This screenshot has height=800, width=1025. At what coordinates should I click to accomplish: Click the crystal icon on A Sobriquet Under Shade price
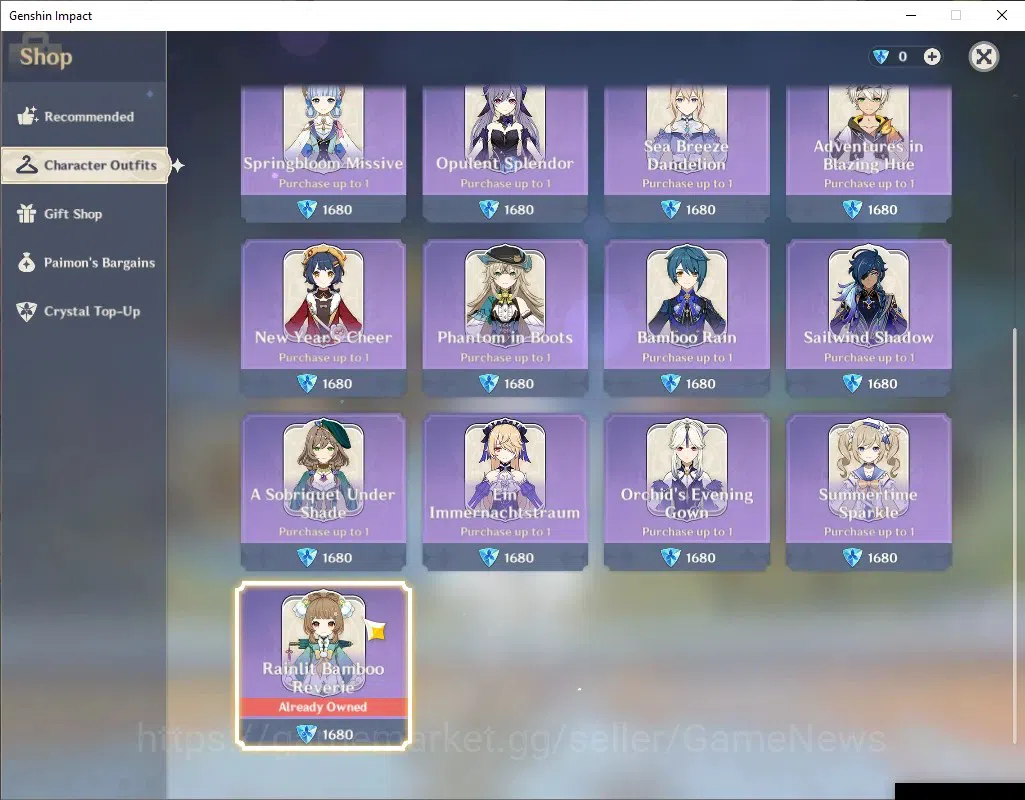coord(307,557)
